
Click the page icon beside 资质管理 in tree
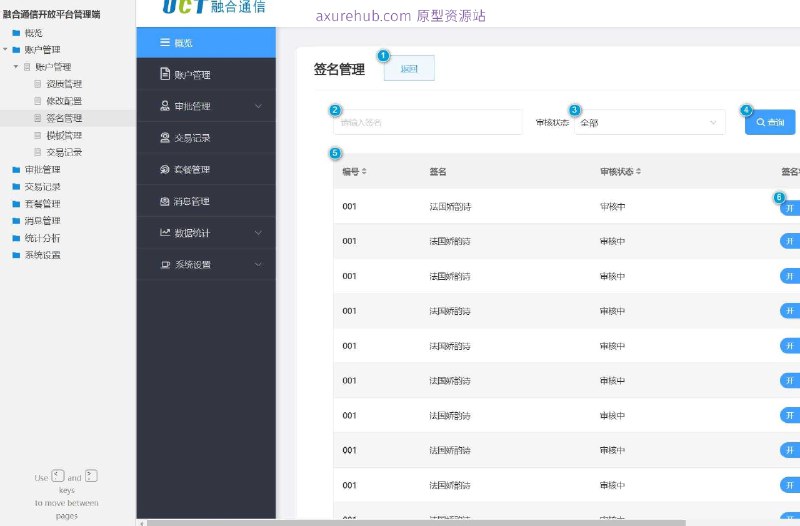pyautogui.click(x=37, y=84)
